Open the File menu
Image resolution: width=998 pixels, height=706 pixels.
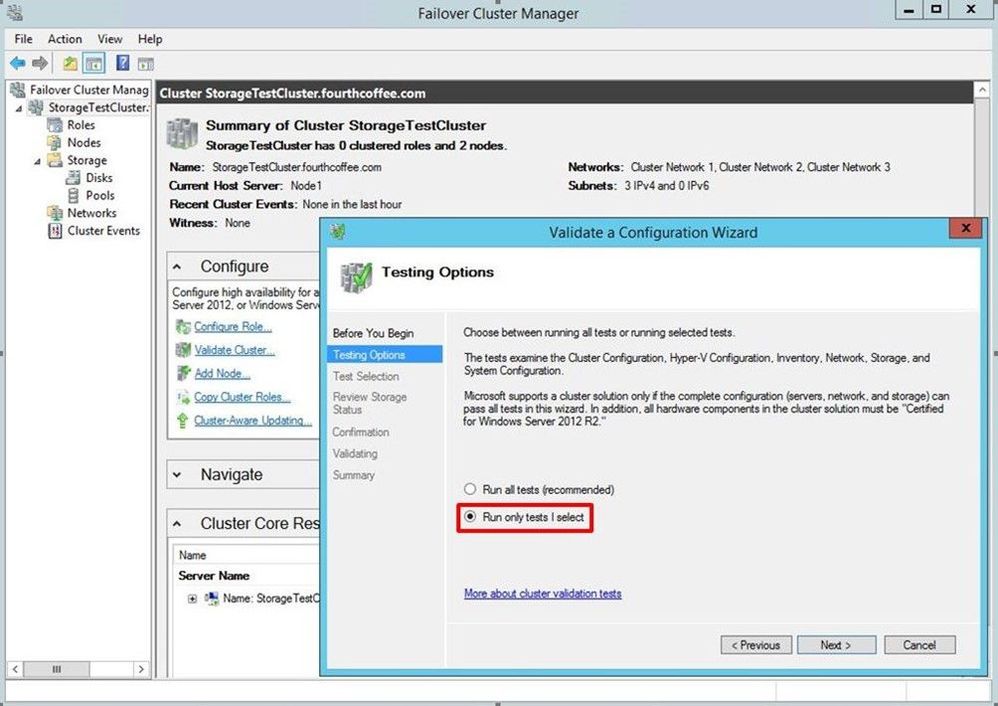click(24, 39)
